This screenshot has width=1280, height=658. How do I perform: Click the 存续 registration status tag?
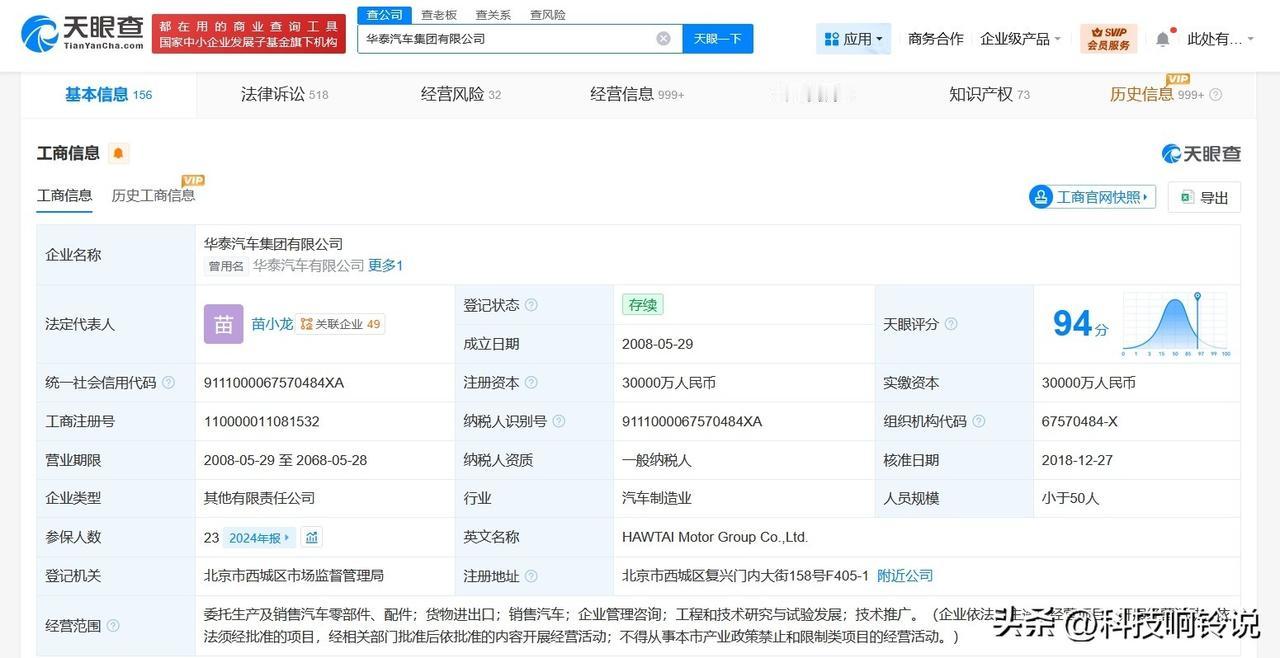click(x=642, y=305)
